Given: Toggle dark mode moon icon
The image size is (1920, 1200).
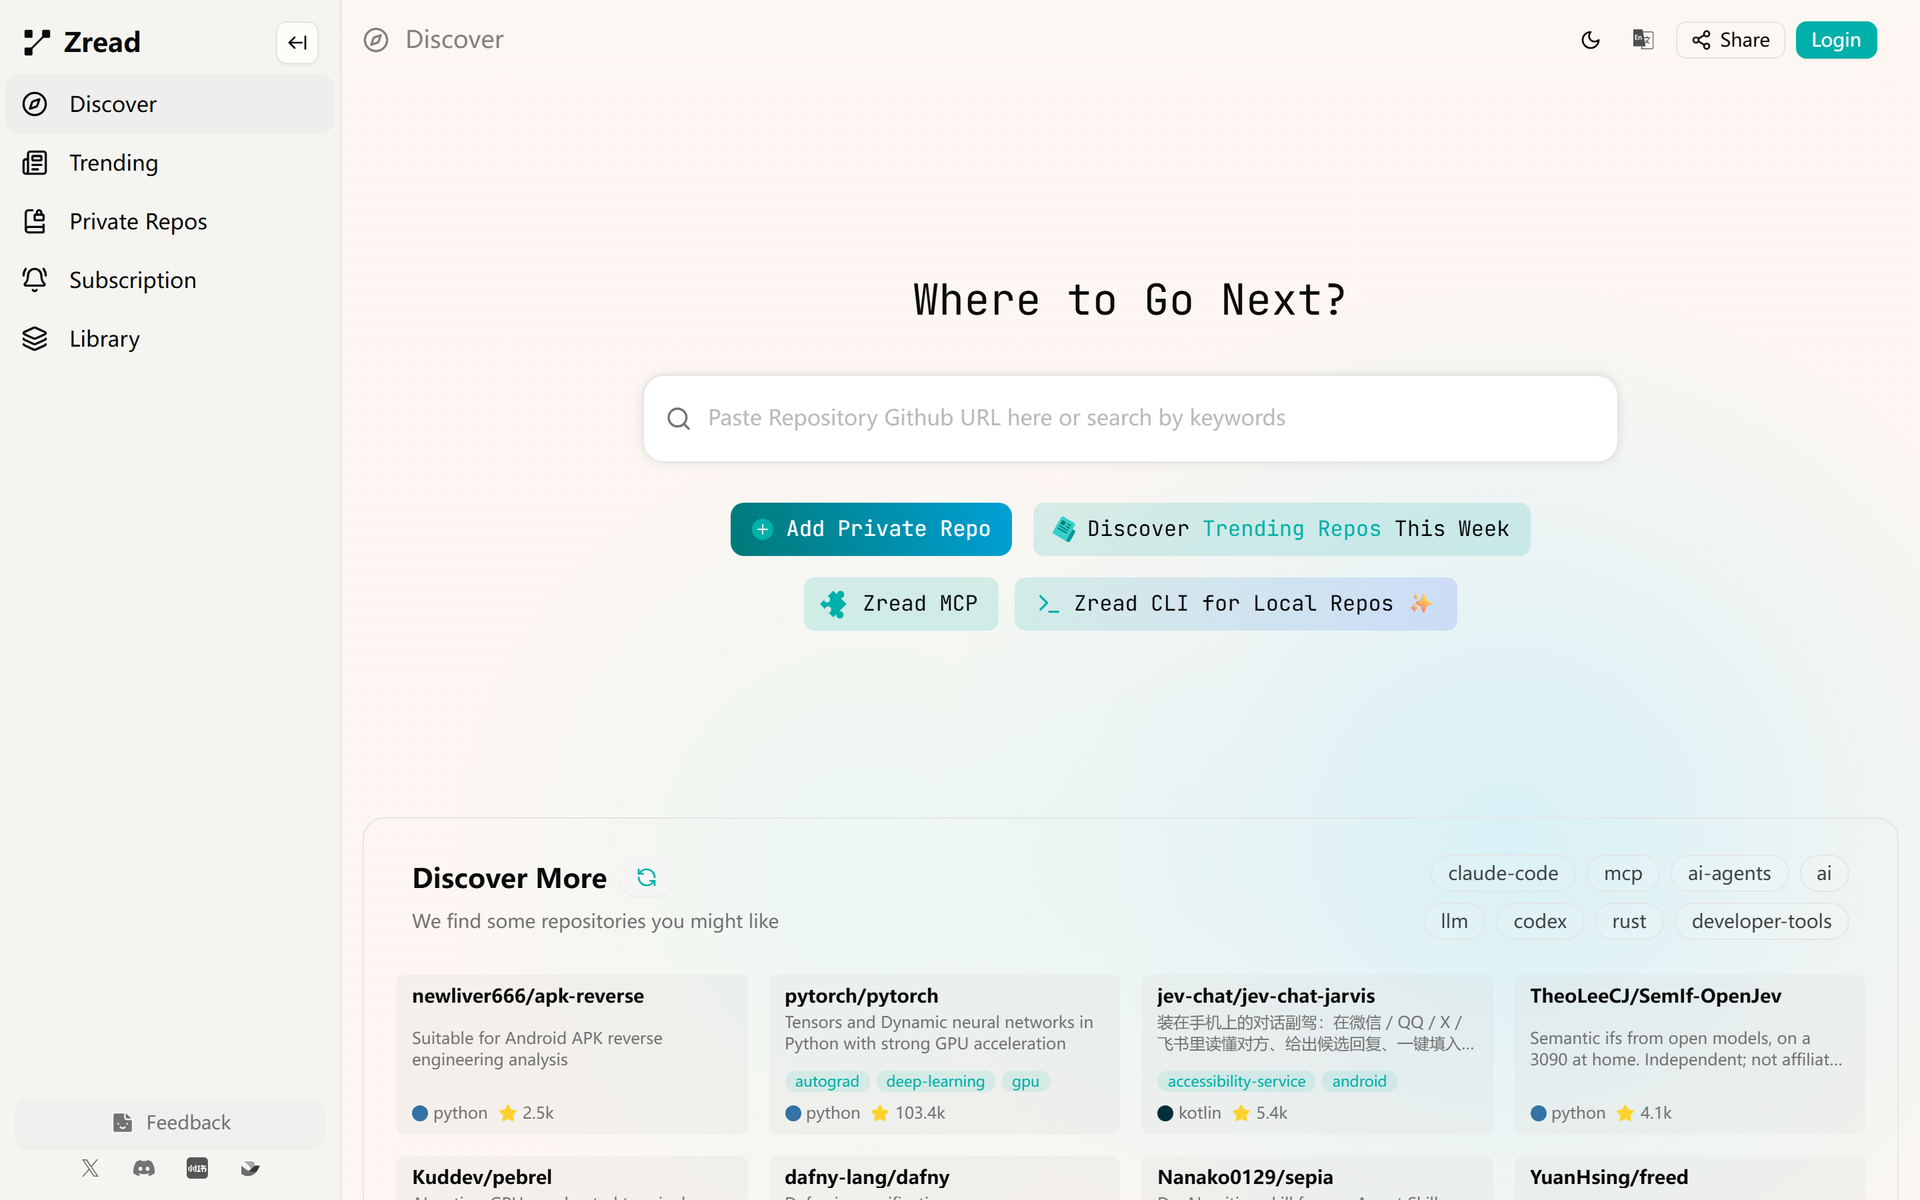Looking at the screenshot, I should point(1590,40).
